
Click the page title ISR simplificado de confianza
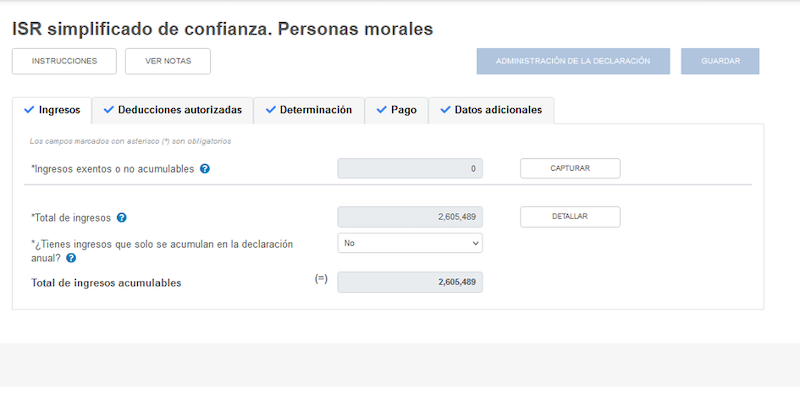(x=222, y=29)
